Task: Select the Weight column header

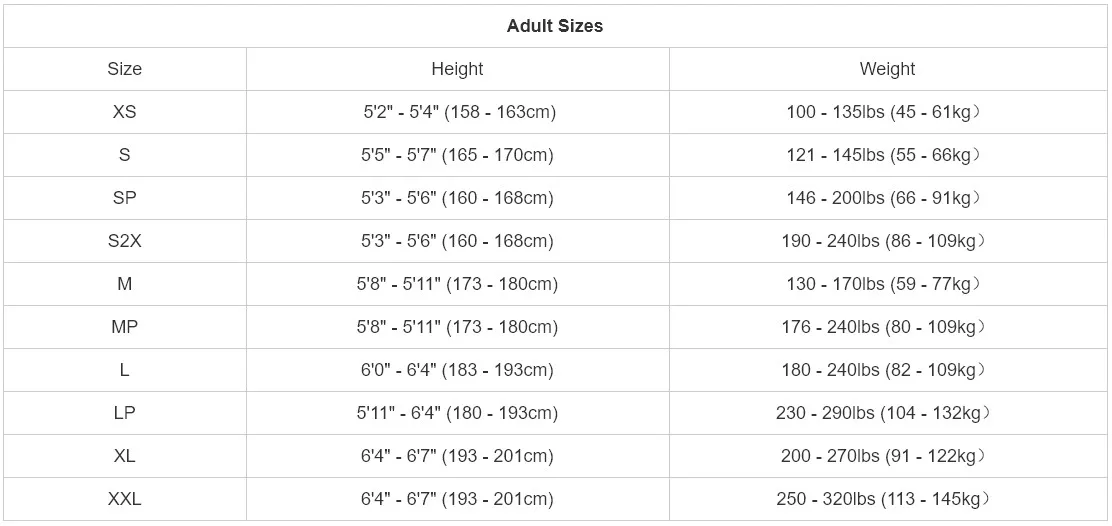Action: (x=887, y=69)
